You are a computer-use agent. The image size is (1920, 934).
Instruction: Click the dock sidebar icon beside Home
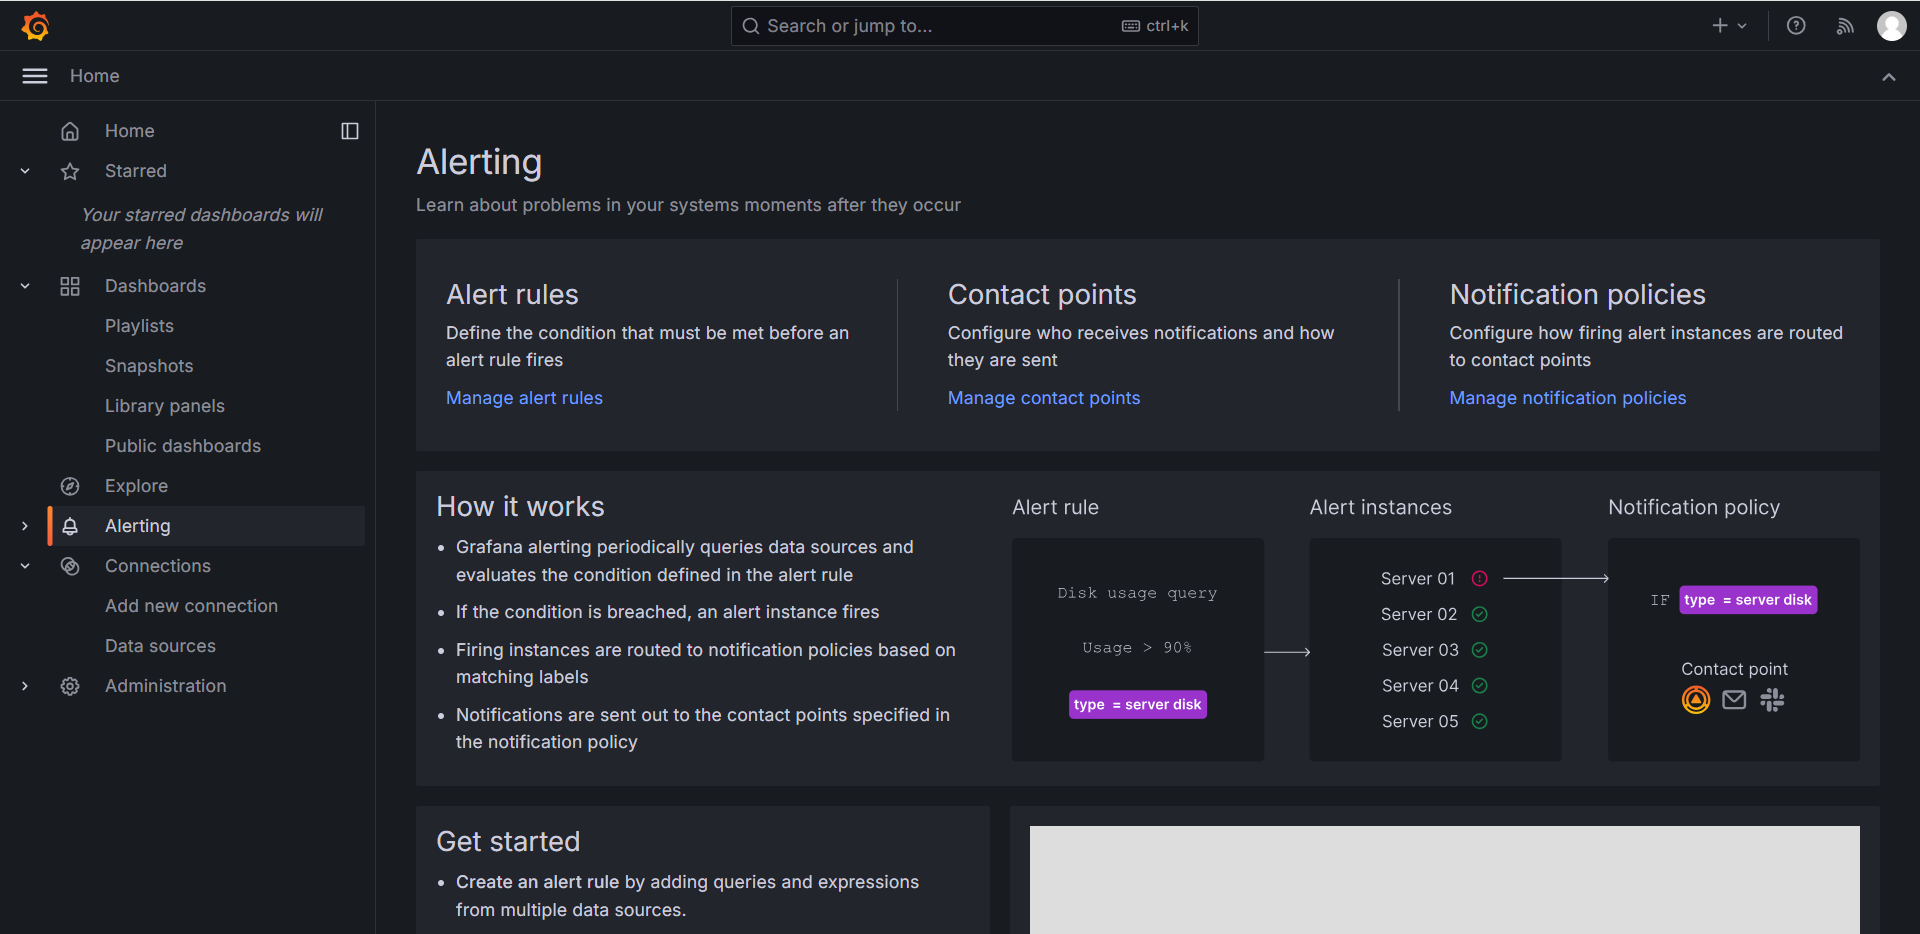[x=349, y=130]
